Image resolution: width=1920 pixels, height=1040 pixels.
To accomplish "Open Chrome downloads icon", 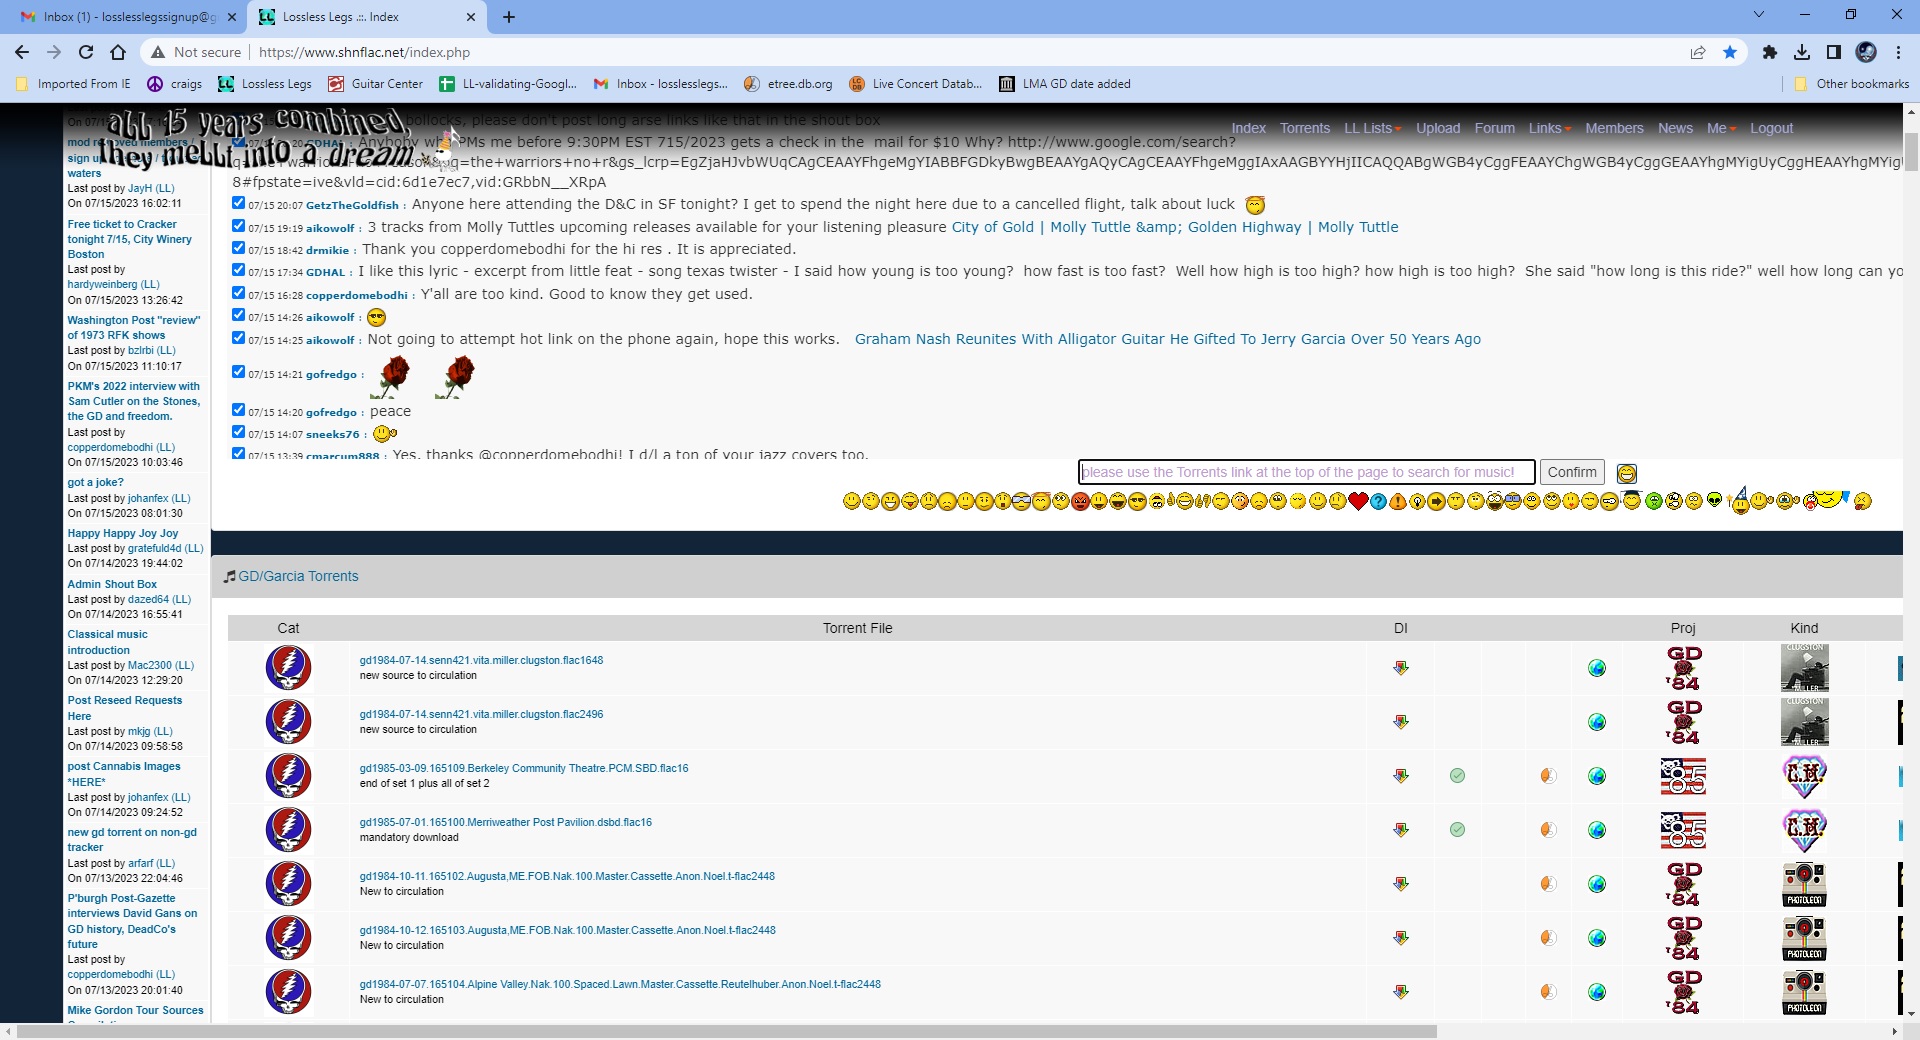I will tap(1802, 52).
